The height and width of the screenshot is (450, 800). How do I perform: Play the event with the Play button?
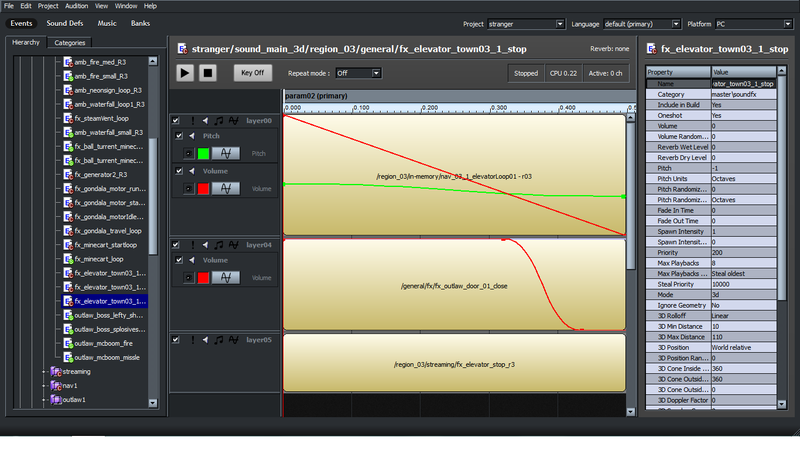click(185, 73)
